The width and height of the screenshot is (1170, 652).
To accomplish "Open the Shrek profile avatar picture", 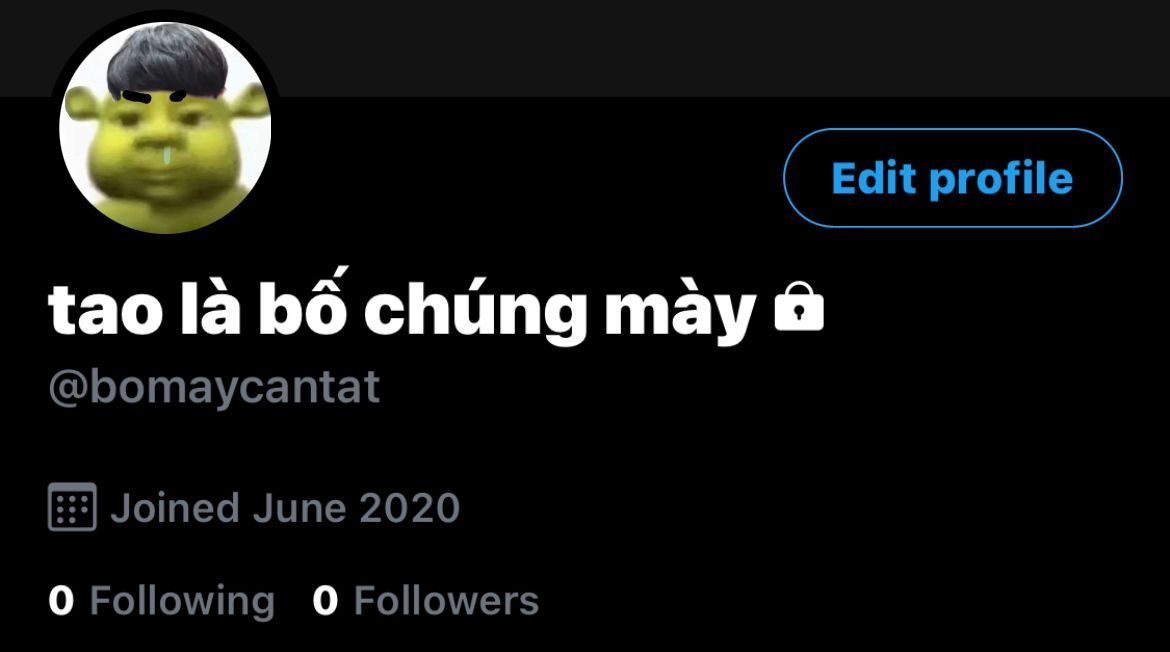I will pyautogui.click(x=165, y=128).
